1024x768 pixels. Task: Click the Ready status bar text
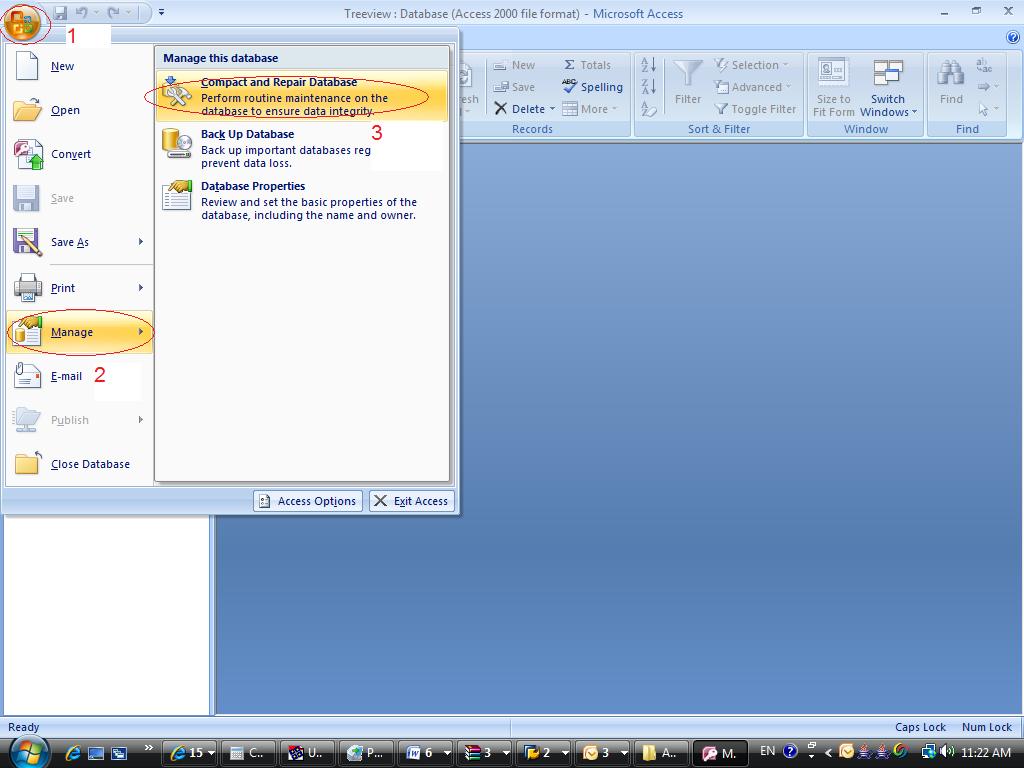pyautogui.click(x=24, y=727)
